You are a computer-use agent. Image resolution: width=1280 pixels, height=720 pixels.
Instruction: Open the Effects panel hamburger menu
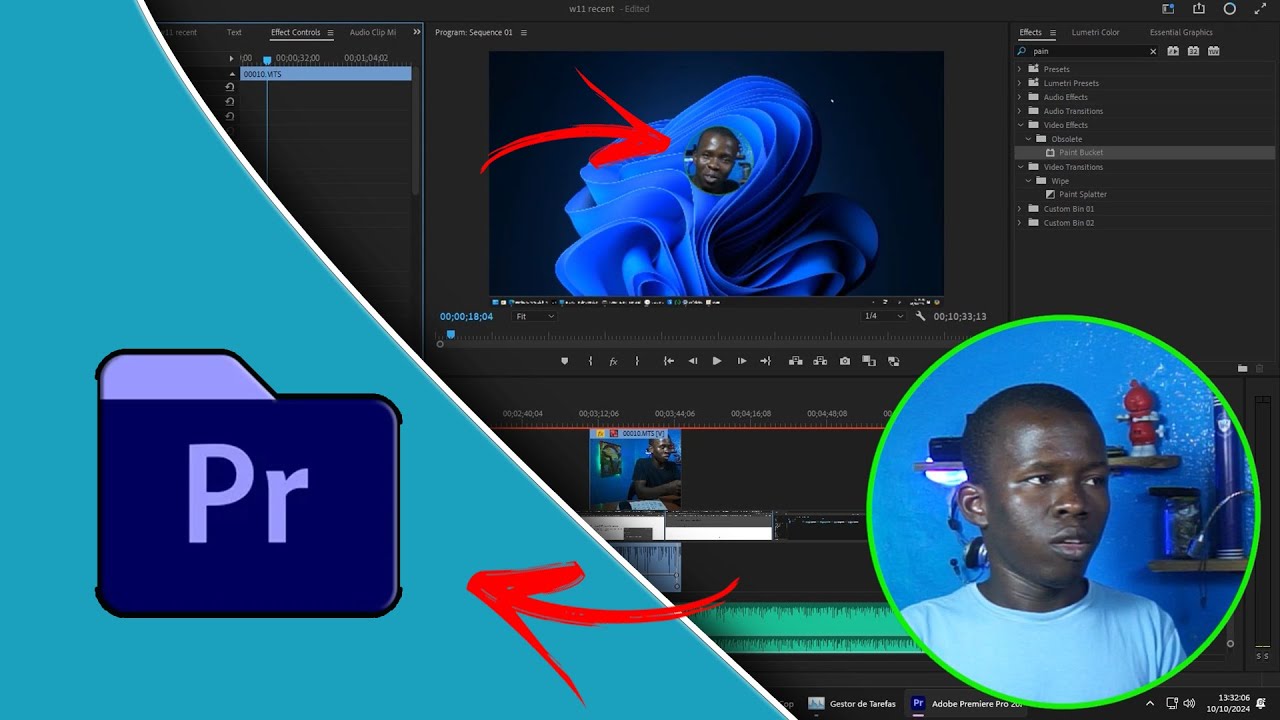coord(1053,32)
